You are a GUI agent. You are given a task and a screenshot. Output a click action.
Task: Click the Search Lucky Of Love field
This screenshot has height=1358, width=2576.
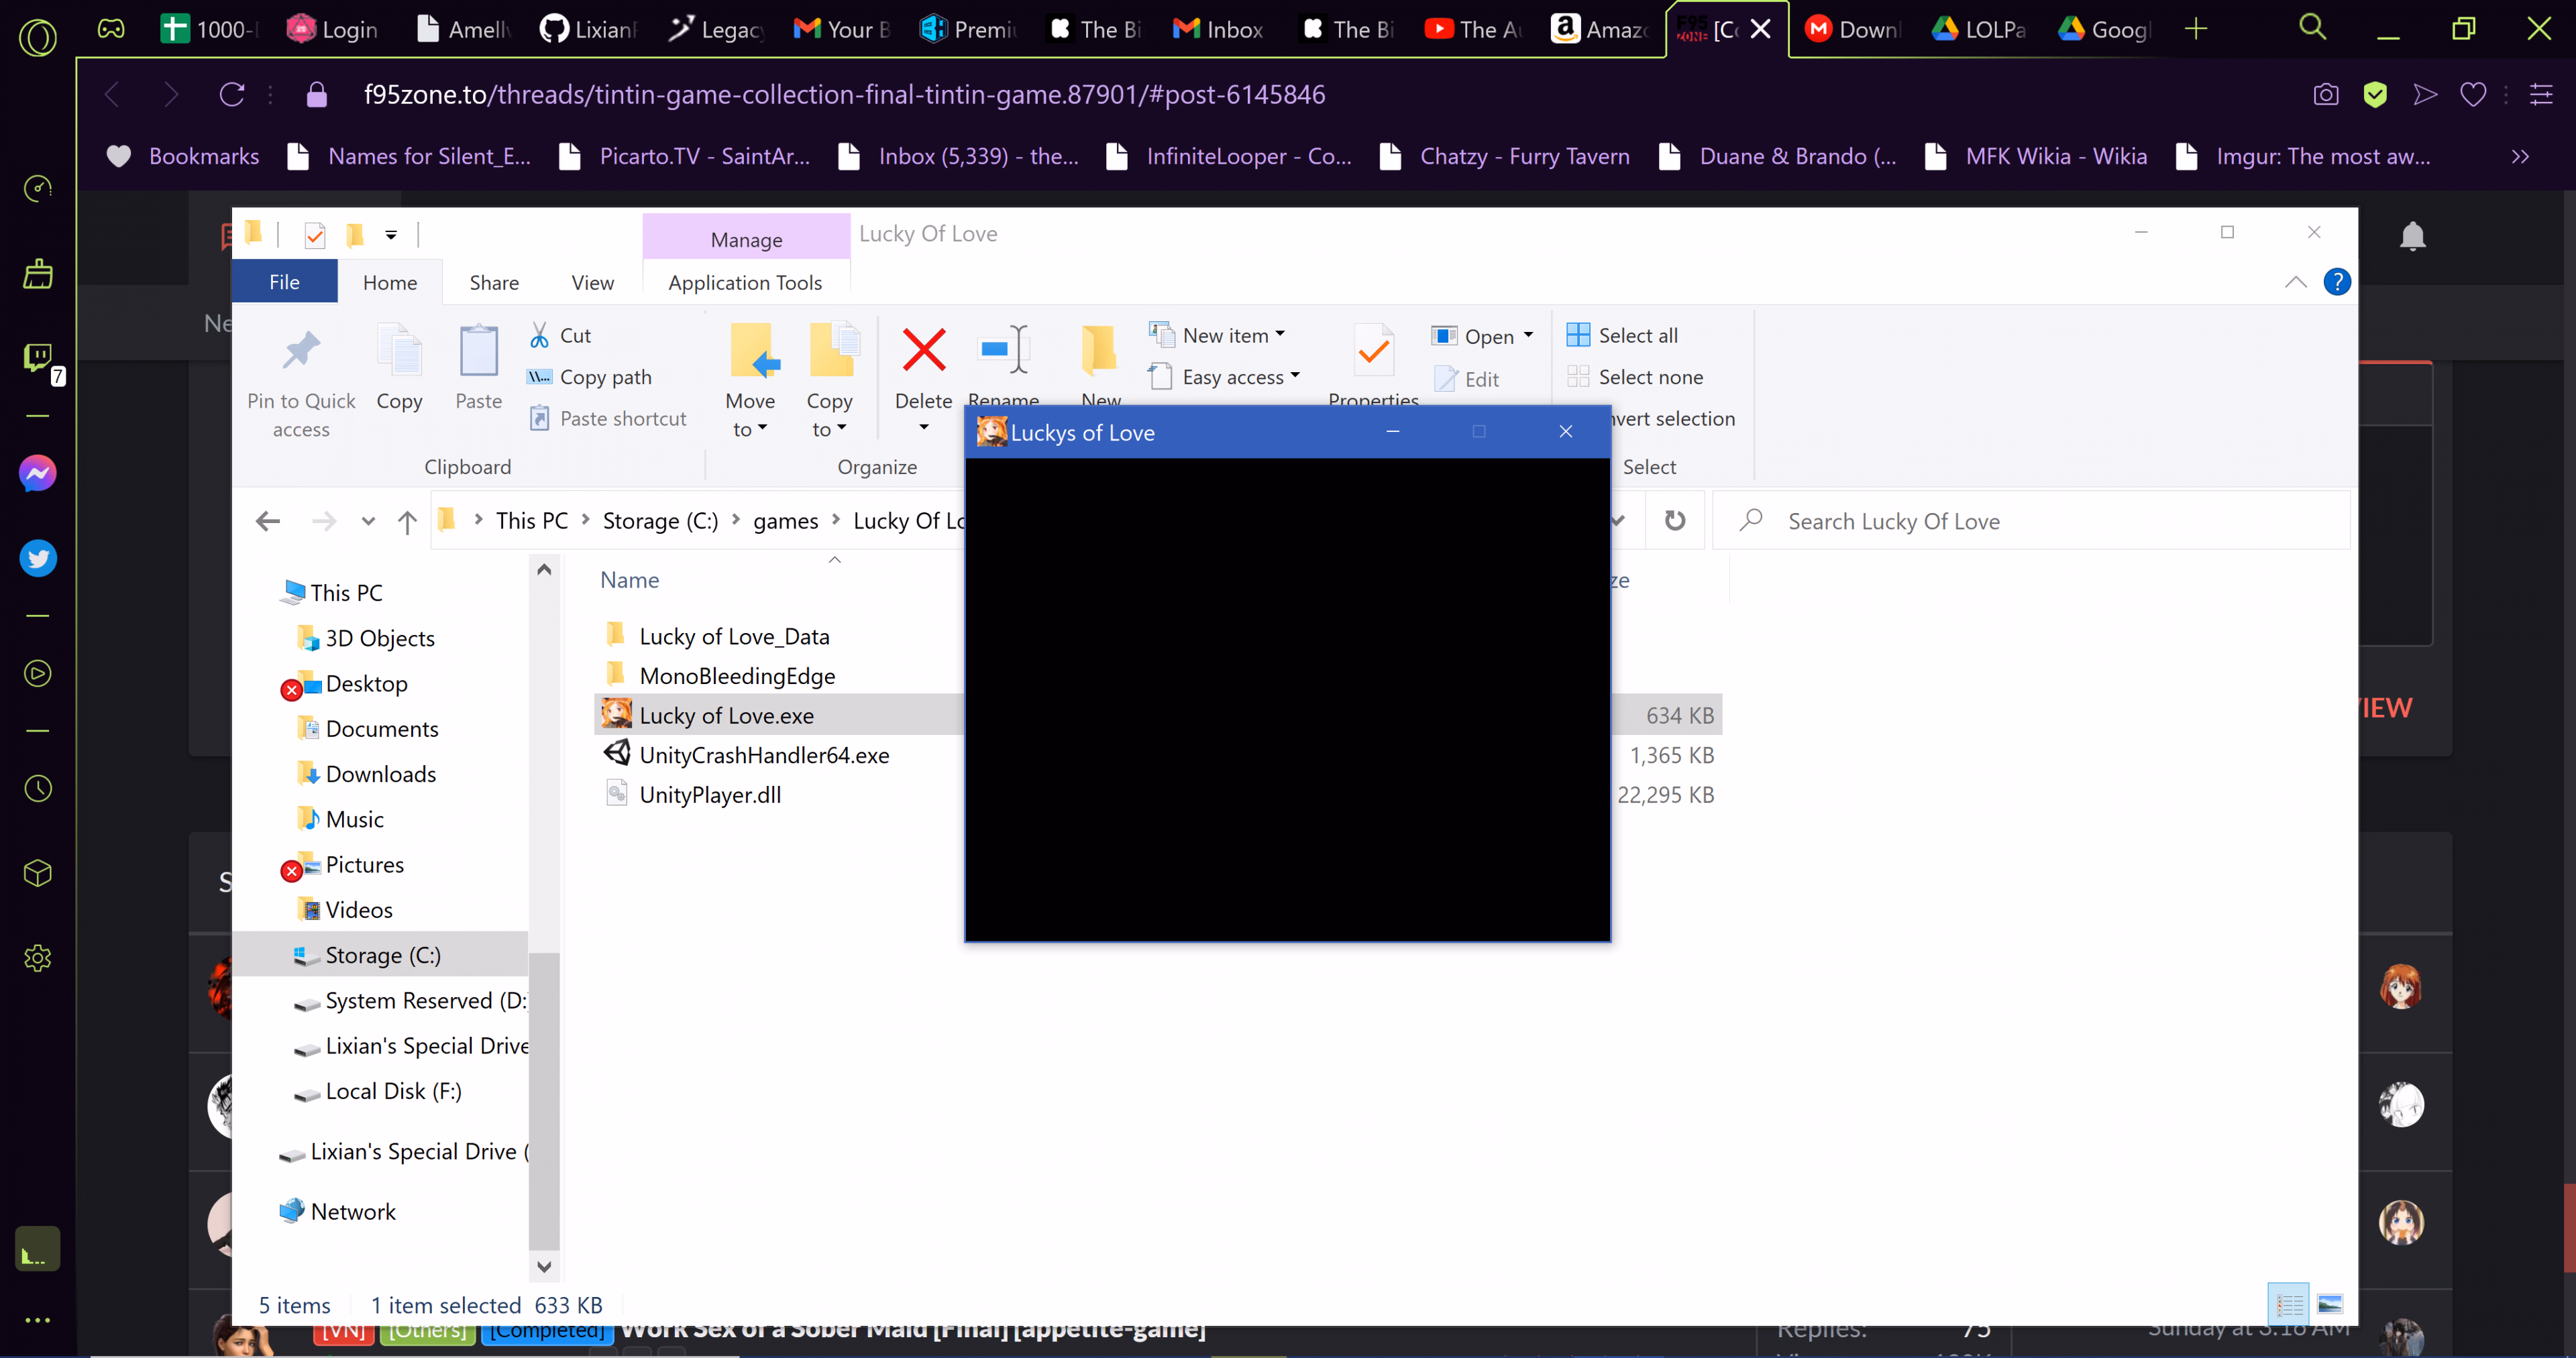[2031, 521]
